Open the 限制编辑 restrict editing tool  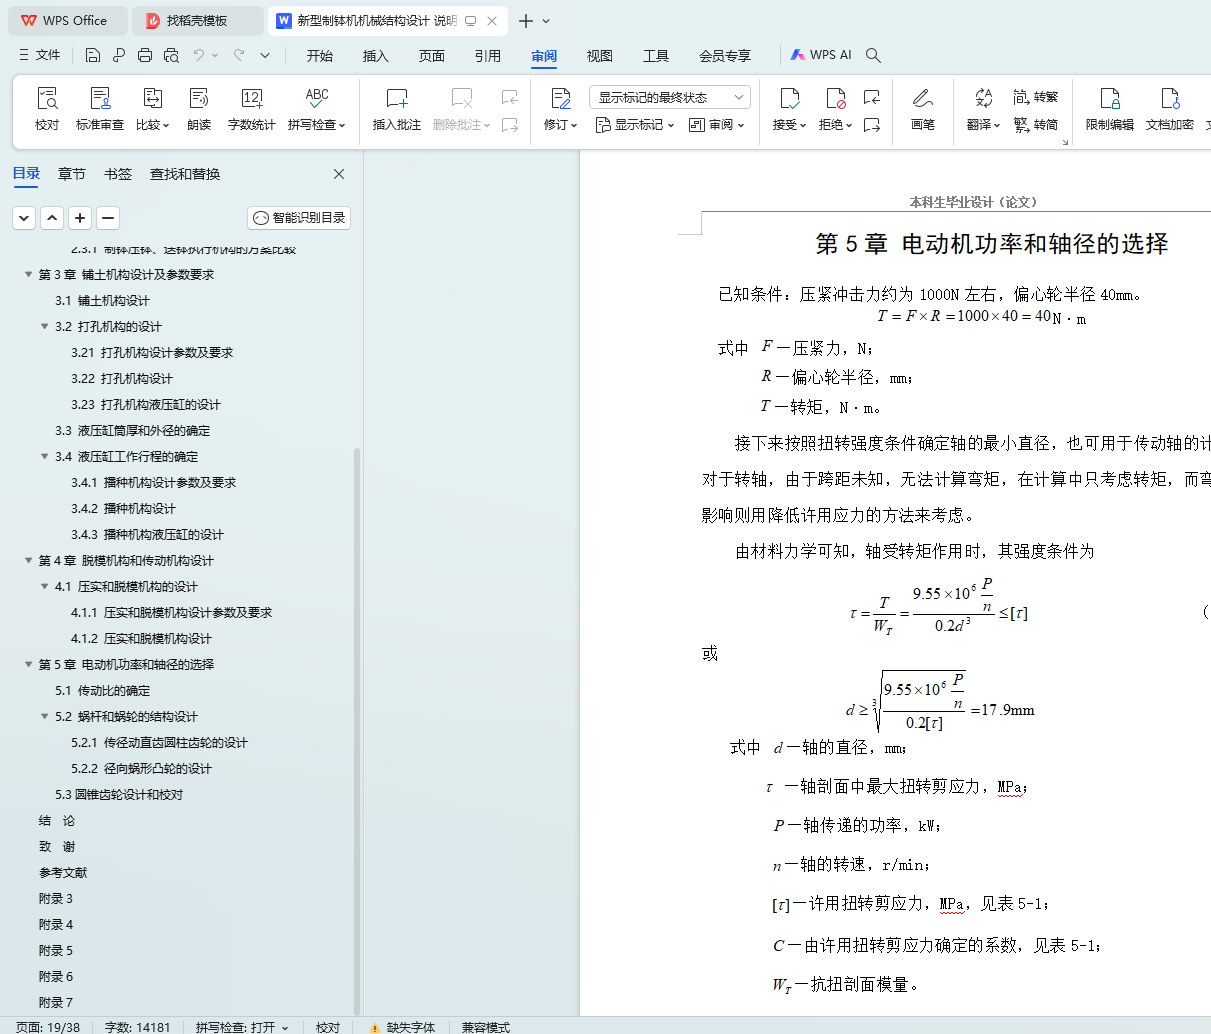coord(1110,109)
